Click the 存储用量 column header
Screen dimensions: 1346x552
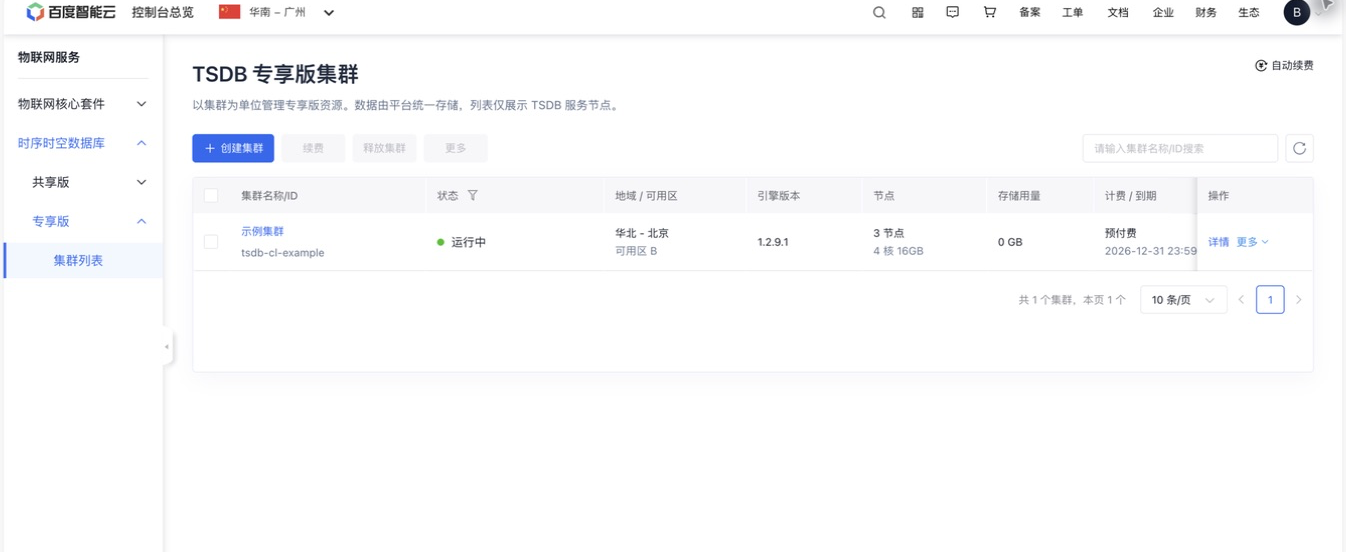point(1019,196)
